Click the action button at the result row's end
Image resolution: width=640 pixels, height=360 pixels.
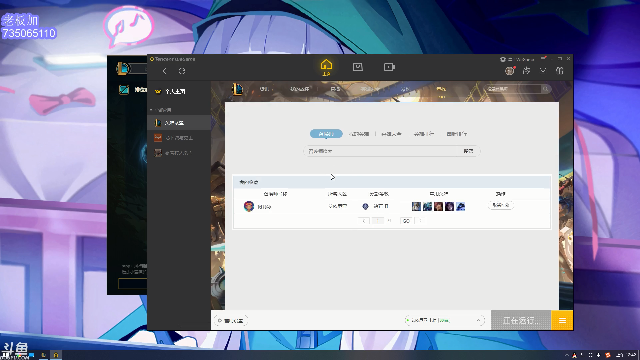(x=500, y=205)
